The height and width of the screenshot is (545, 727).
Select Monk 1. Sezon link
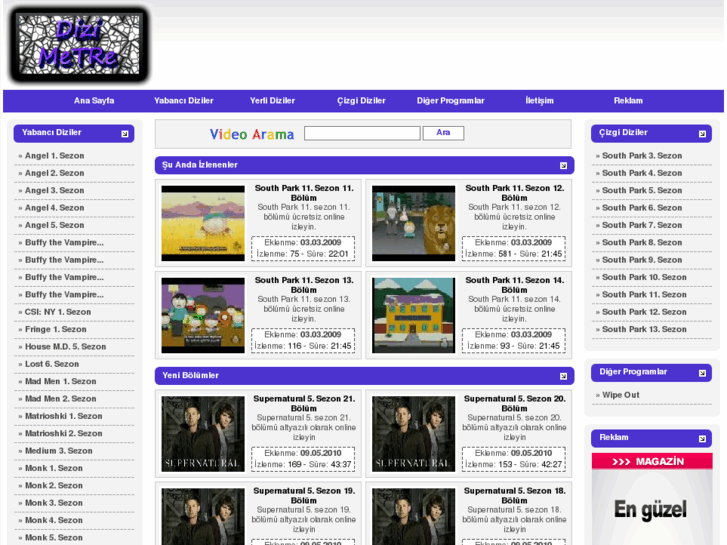(x=53, y=468)
